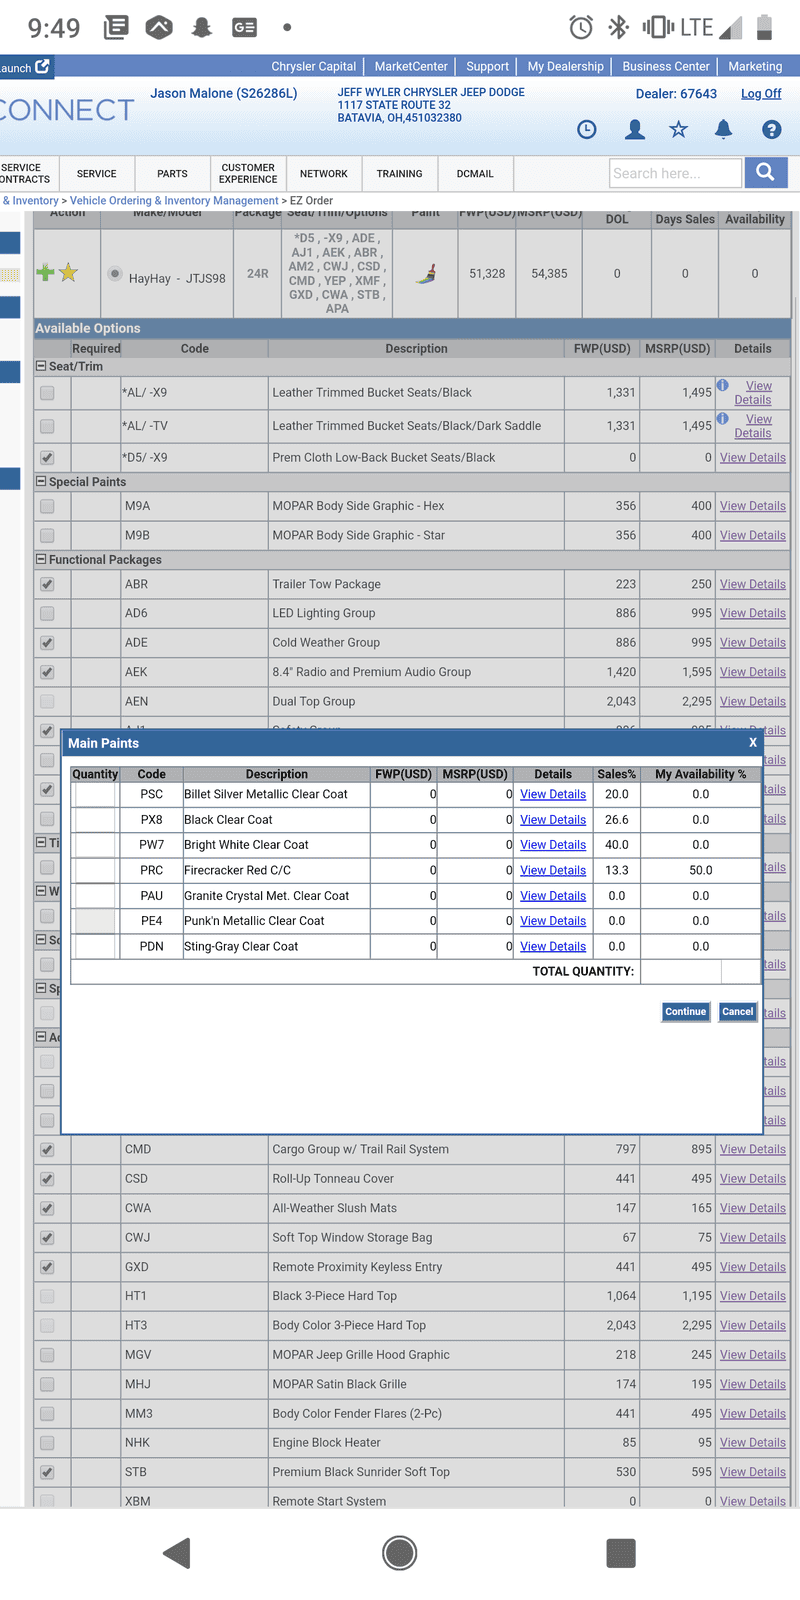View details for Billet Silver Metallic paint
This screenshot has height=1600, width=800.
[x=553, y=794]
